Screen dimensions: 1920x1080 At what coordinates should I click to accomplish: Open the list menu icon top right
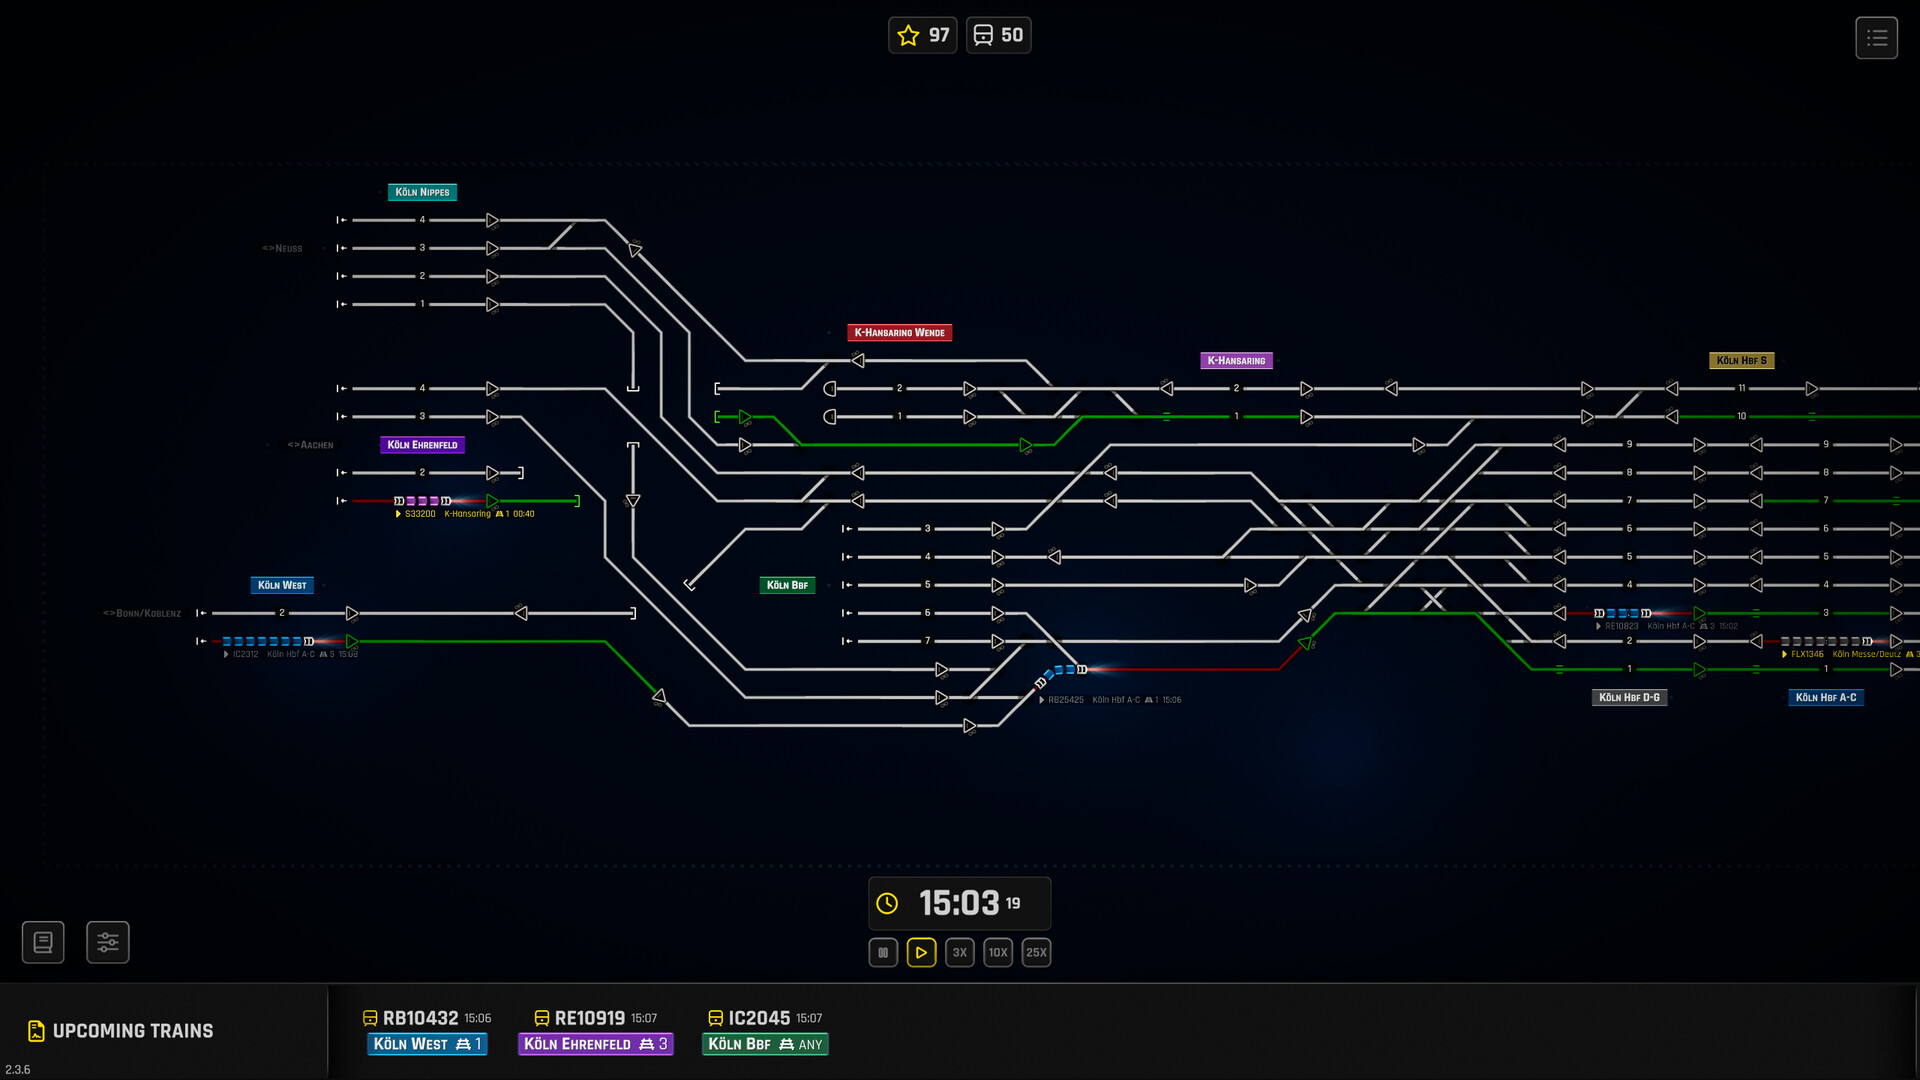pos(1876,38)
